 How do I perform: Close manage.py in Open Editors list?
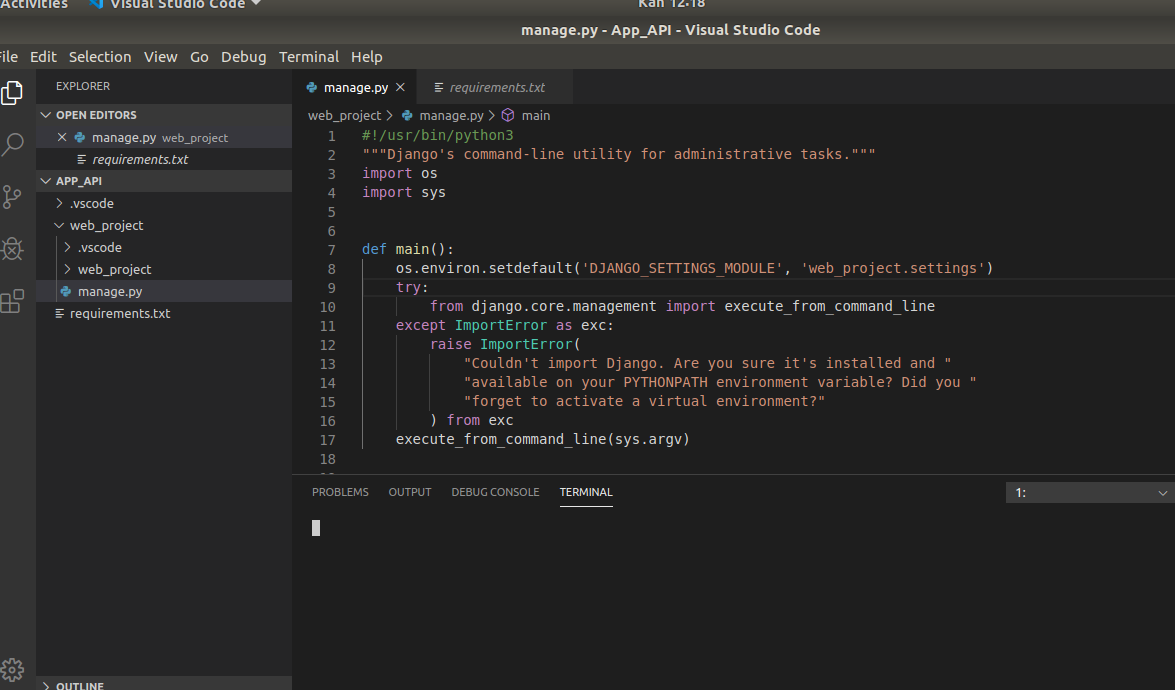pos(62,137)
